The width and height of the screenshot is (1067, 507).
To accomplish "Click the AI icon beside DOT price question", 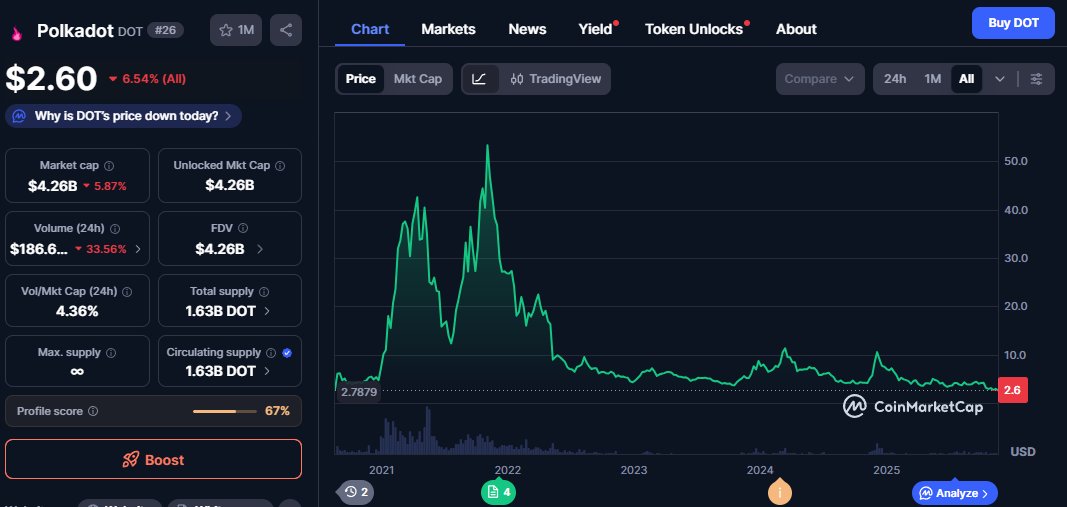I will coord(20,116).
